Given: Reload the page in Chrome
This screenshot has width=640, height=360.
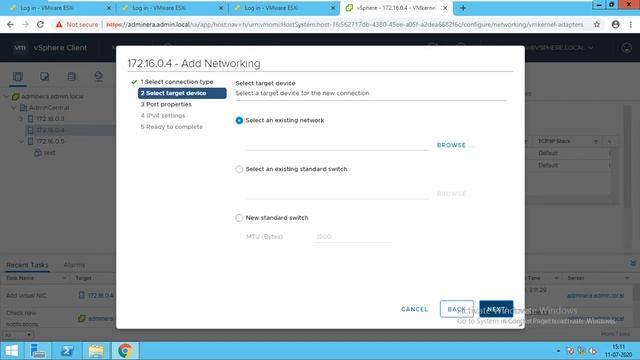Looking at the screenshot, I should coord(40,25).
